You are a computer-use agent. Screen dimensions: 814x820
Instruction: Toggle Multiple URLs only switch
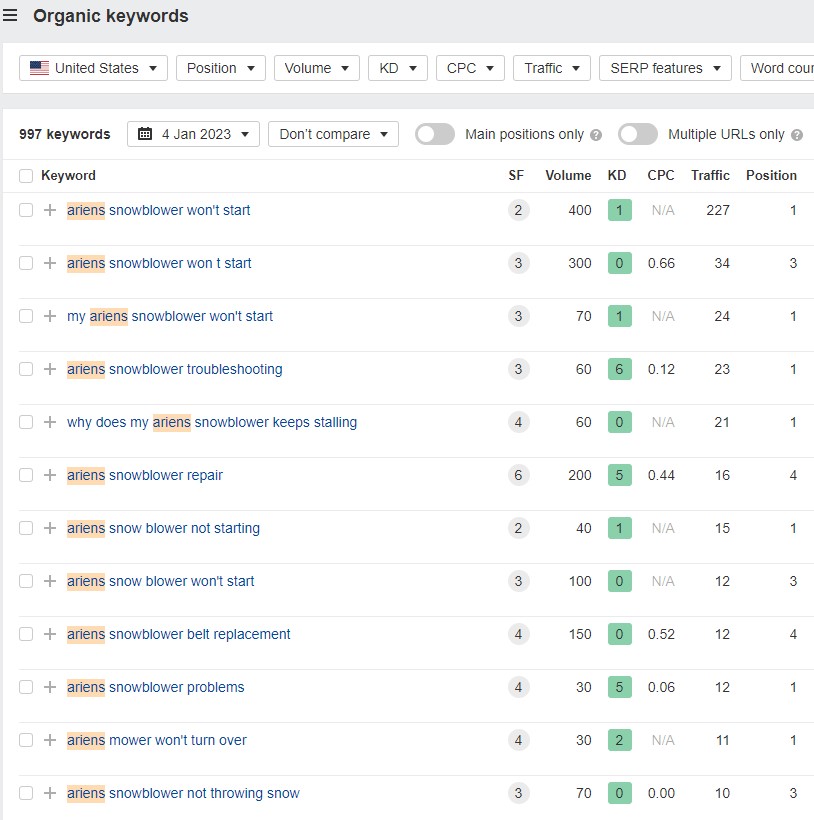tap(638, 134)
